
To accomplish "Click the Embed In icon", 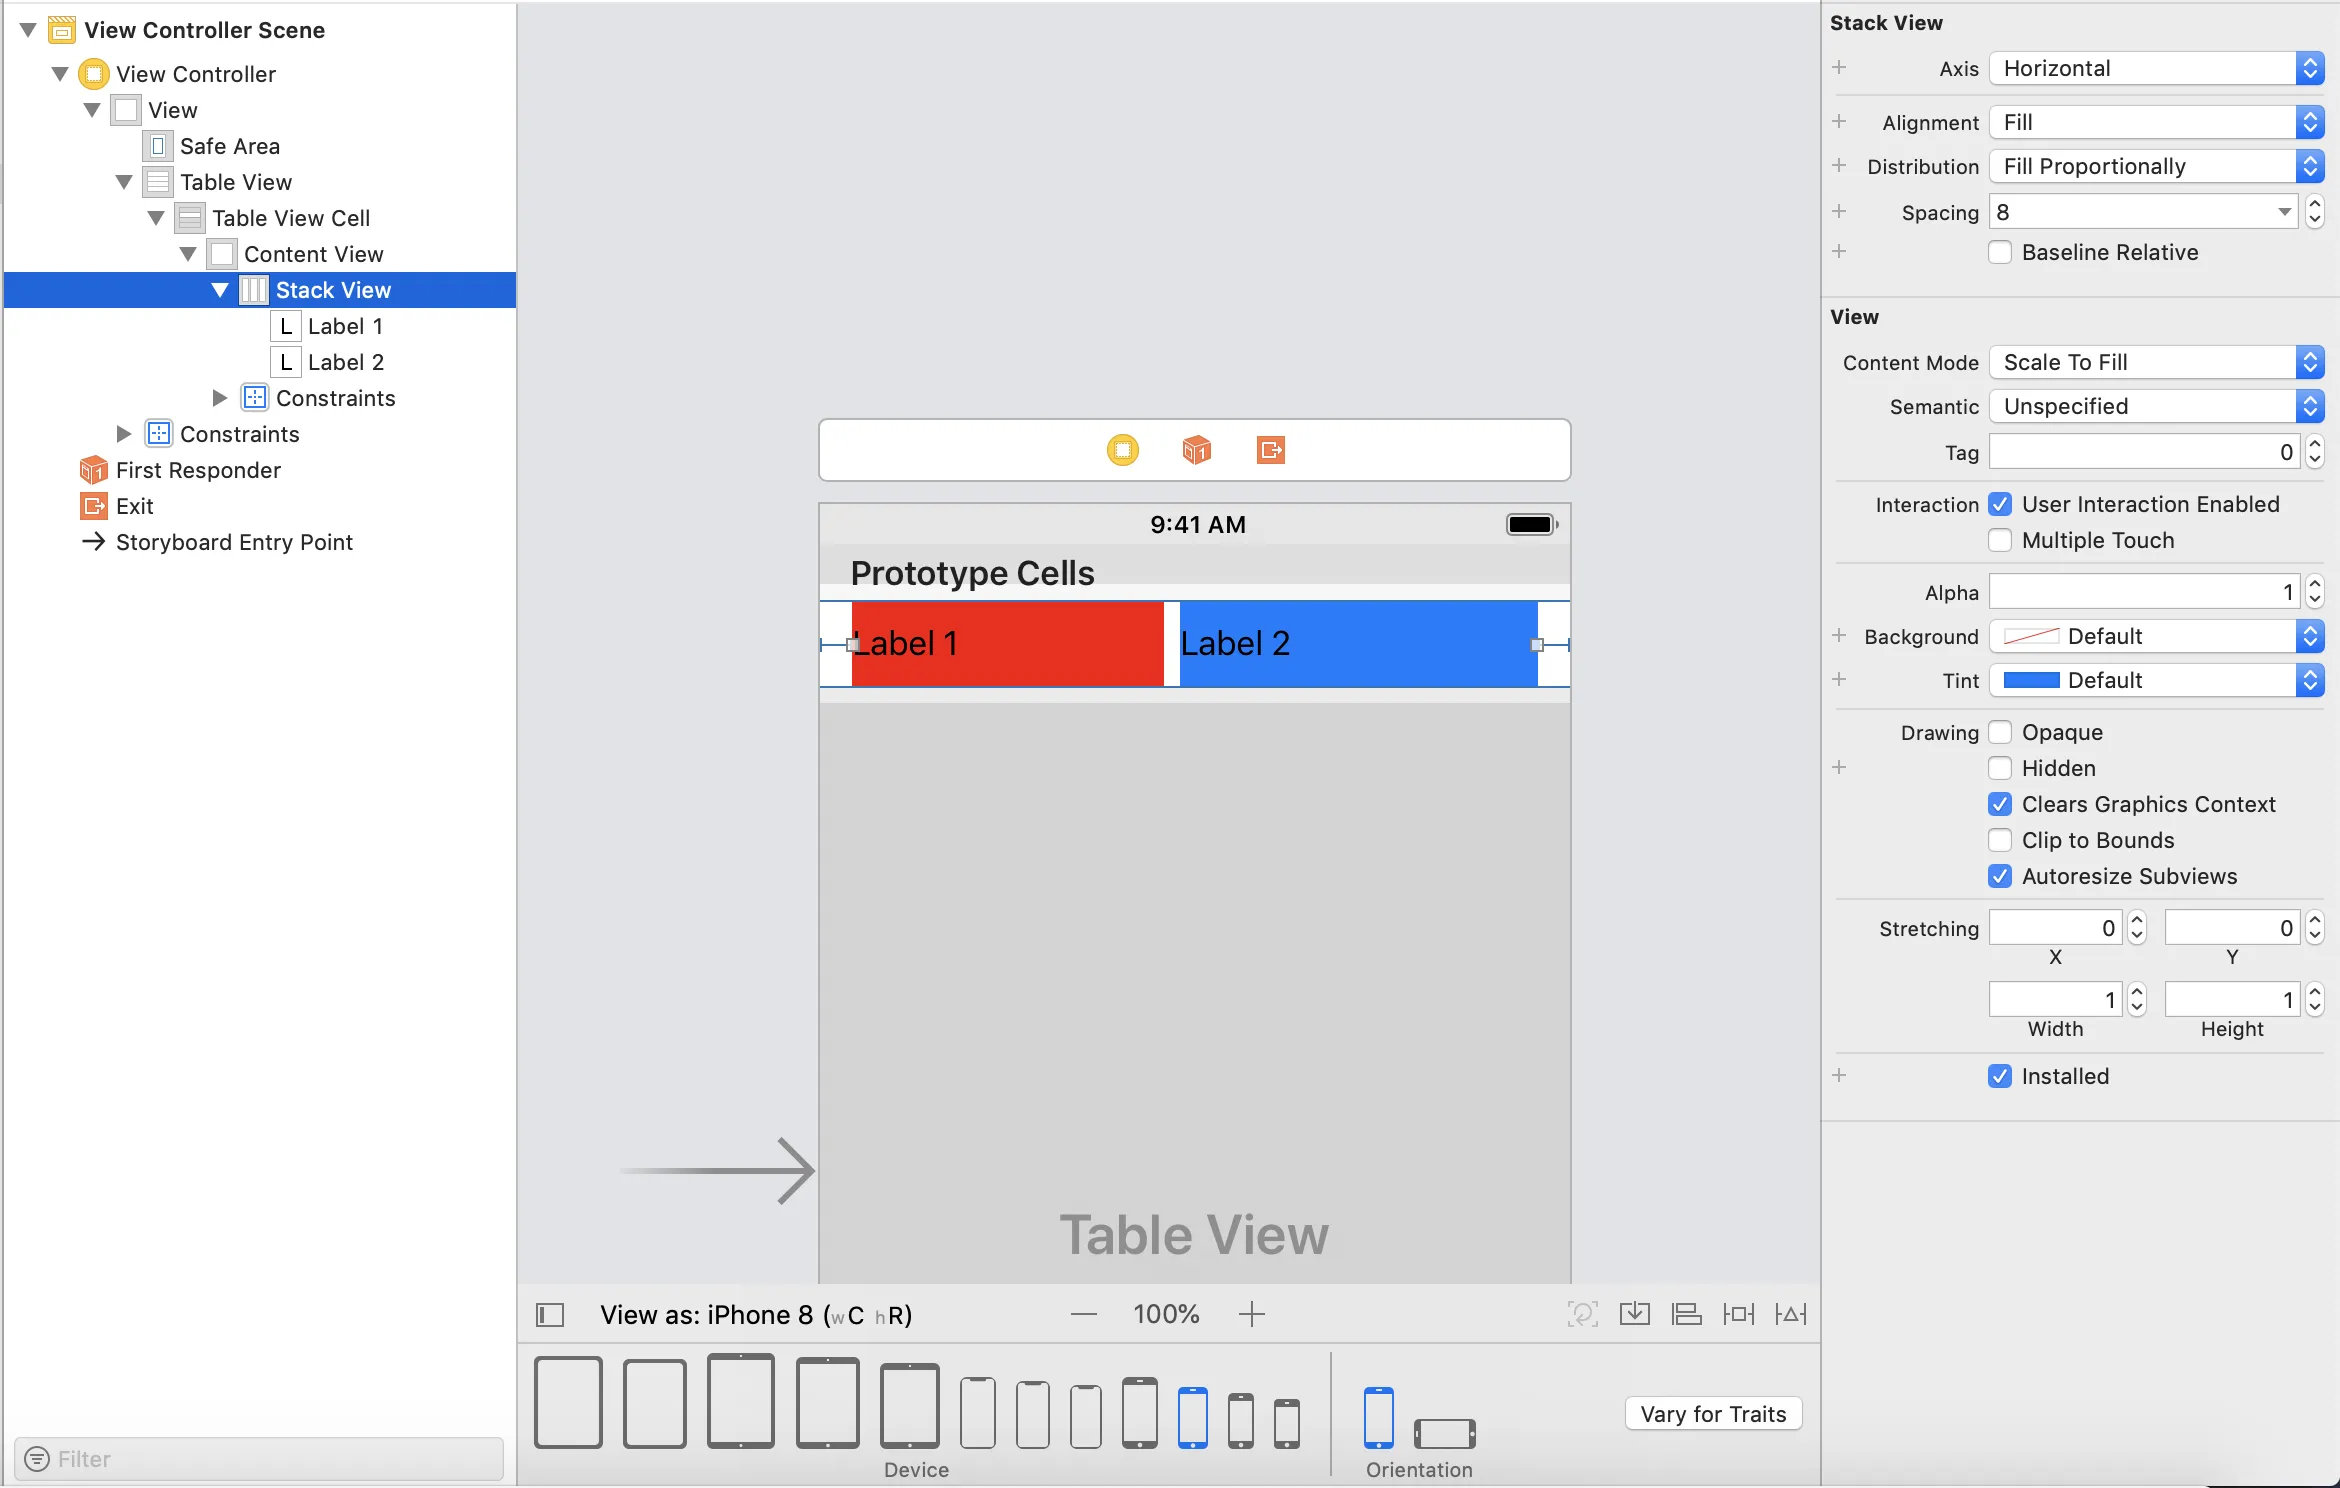I will [x=1634, y=1314].
